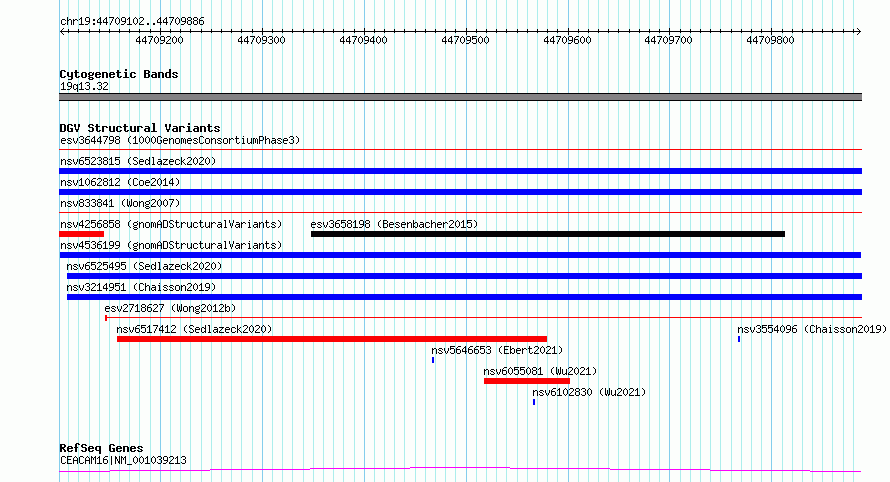890x482 pixels.
Task: Open the nsv1062812 Coe2014 variant label
Action: pyautogui.click(x=120, y=182)
